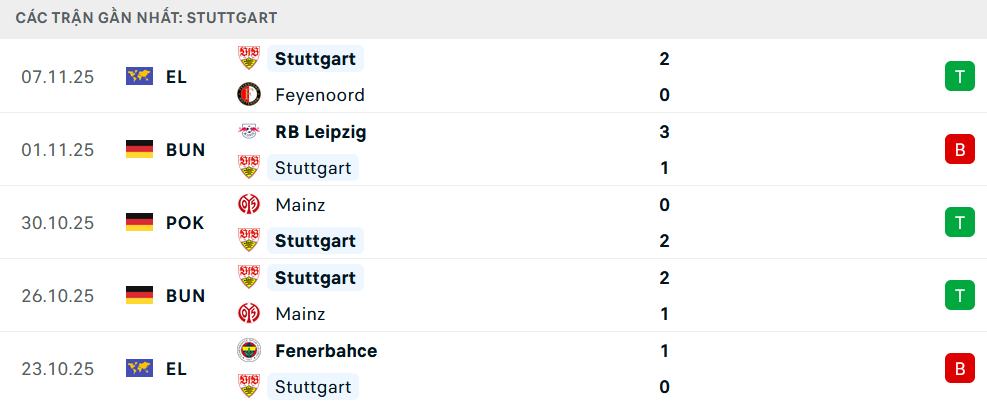Open the Feyenoord team link
The image size is (987, 402).
click(x=319, y=95)
